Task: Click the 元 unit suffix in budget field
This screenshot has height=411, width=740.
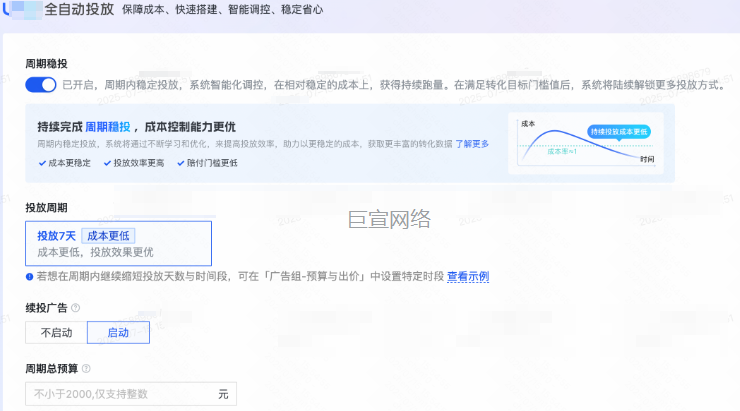Action: point(223,394)
